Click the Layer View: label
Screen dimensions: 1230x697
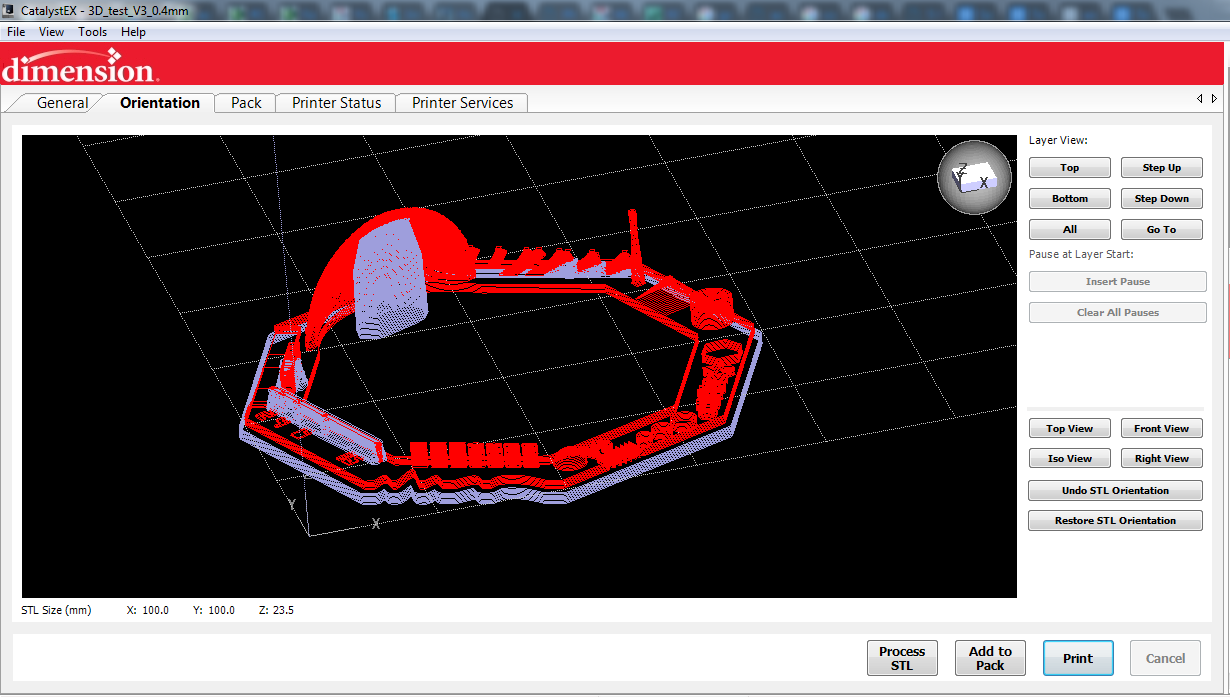1058,141
